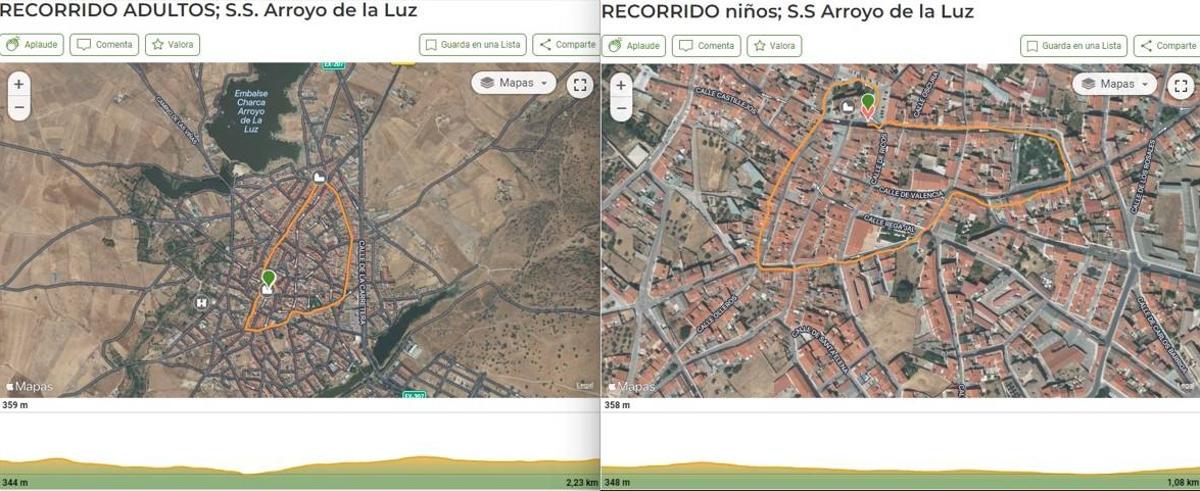Screen dimensions: 1200x491
Task: Click the niños elevation profile chart
Action: point(901,450)
